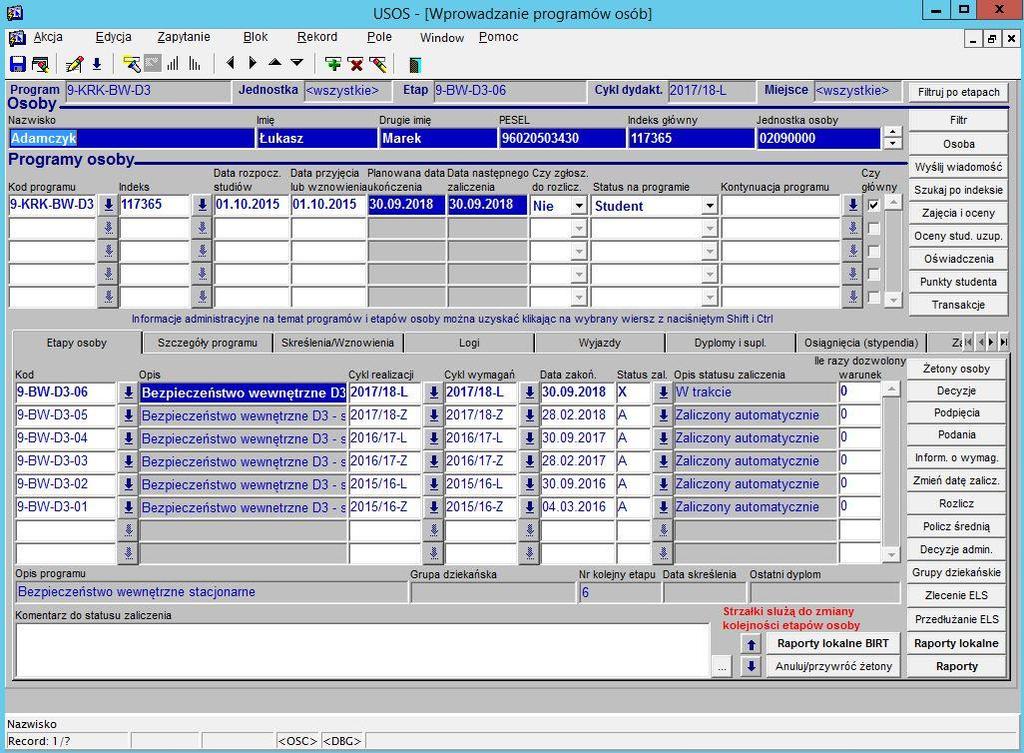Click tab strip scroll-to-end arrow

pyautogui.click(x=1004, y=342)
